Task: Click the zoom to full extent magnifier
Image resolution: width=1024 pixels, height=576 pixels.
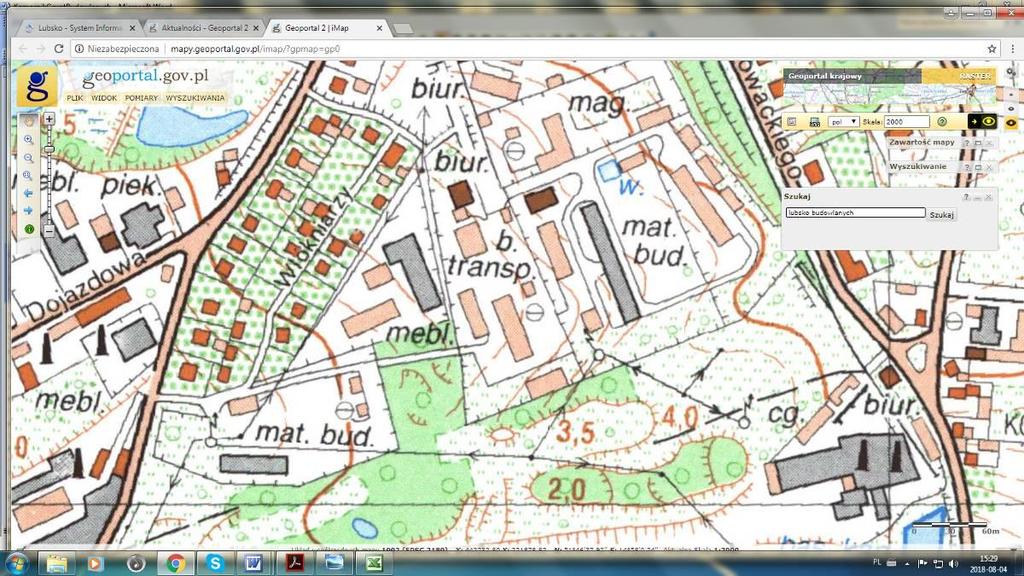Action: [x=29, y=176]
